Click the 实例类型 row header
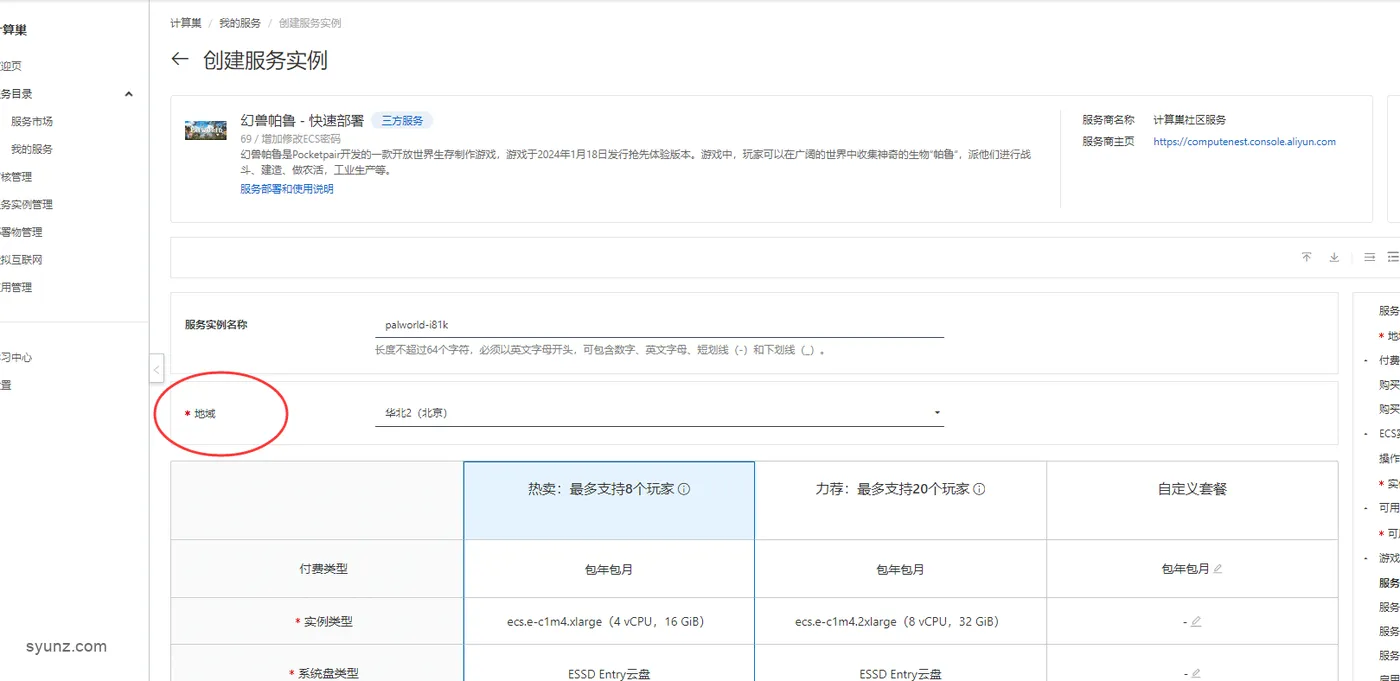 tap(328, 622)
